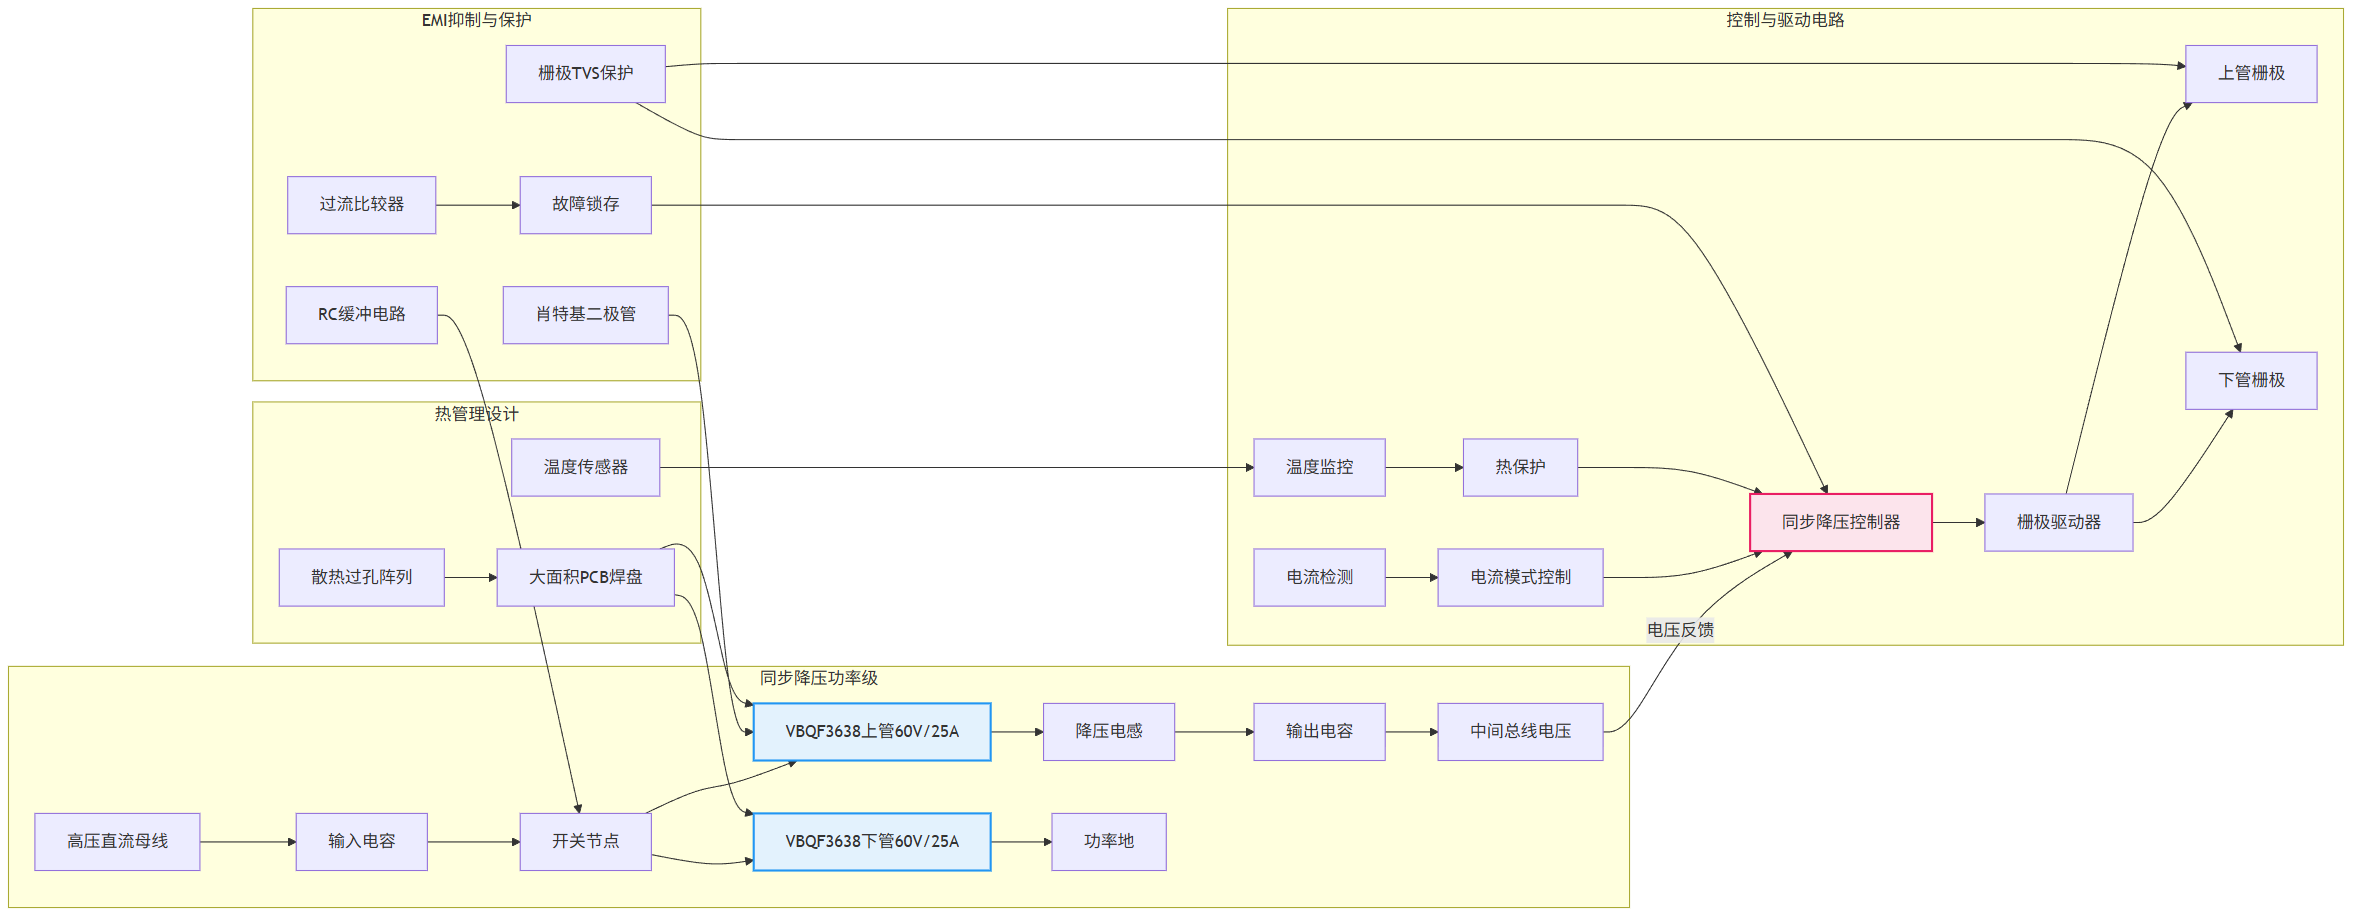Select the 输入电容 node
Viewport: 2368px width, 924px height.
[362, 842]
